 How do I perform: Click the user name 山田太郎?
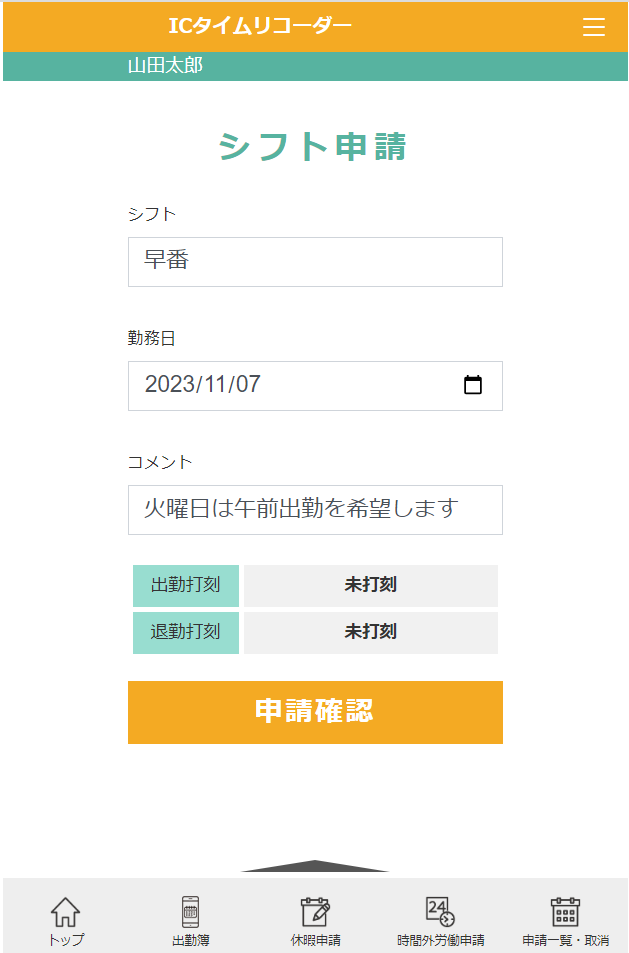pos(165,66)
